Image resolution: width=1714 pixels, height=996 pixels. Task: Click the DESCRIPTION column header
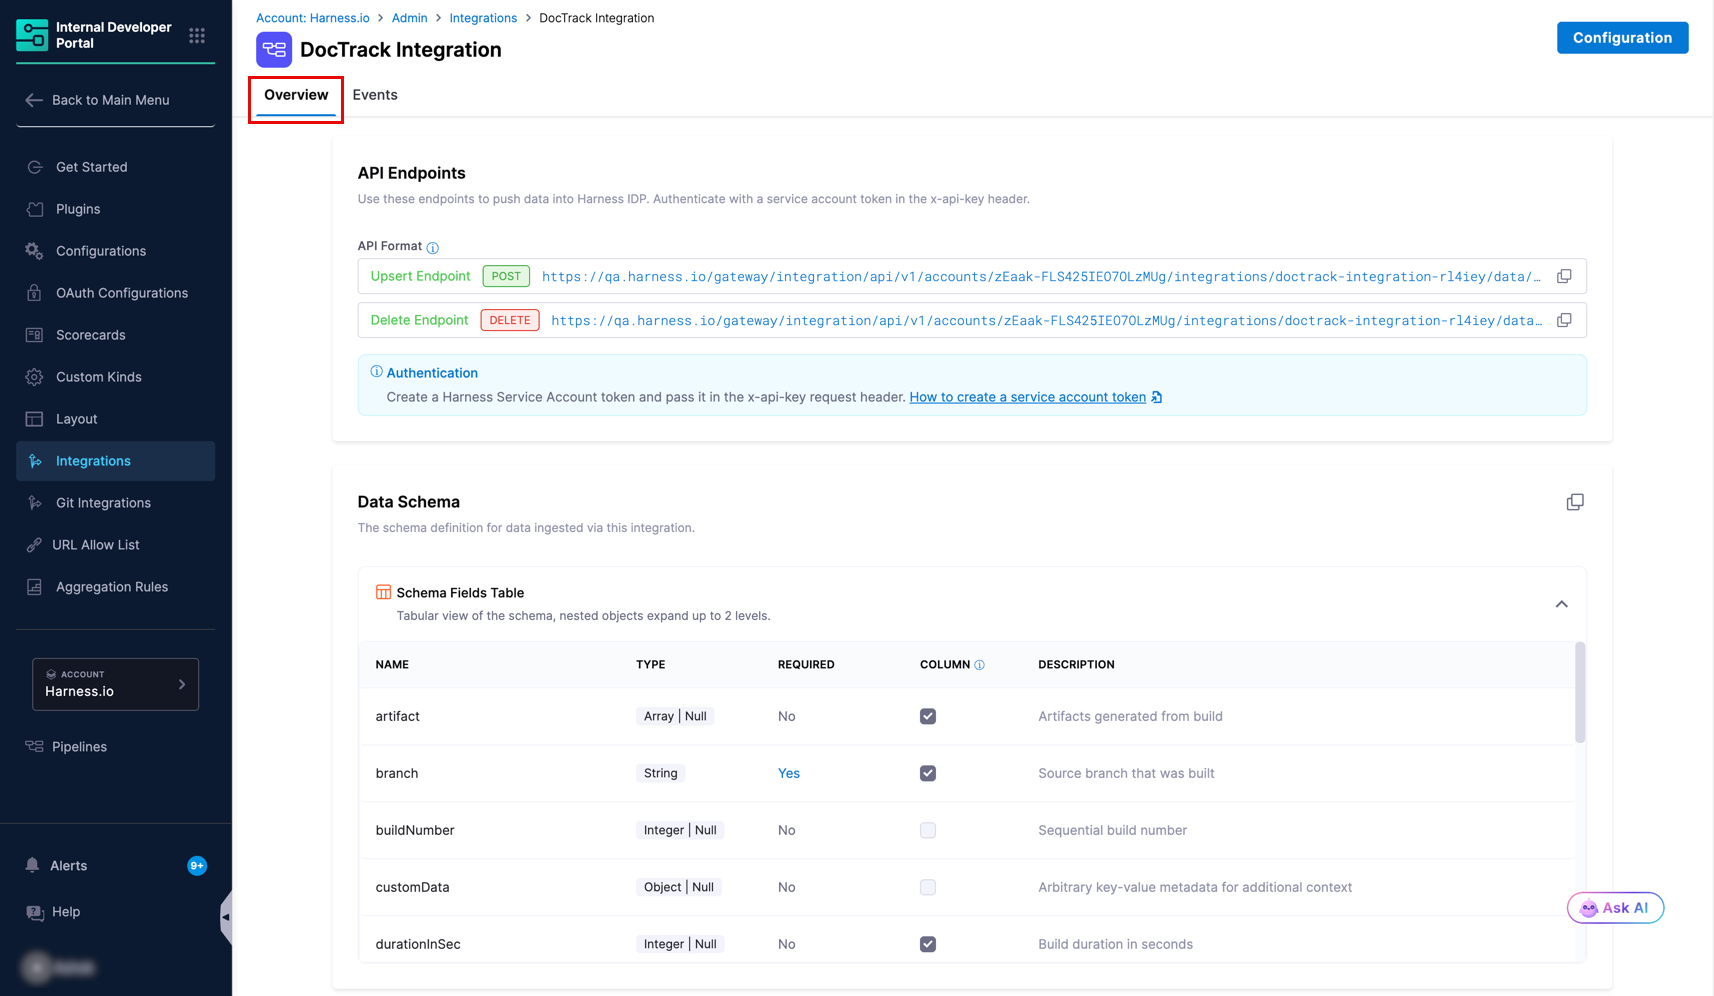1076,665
